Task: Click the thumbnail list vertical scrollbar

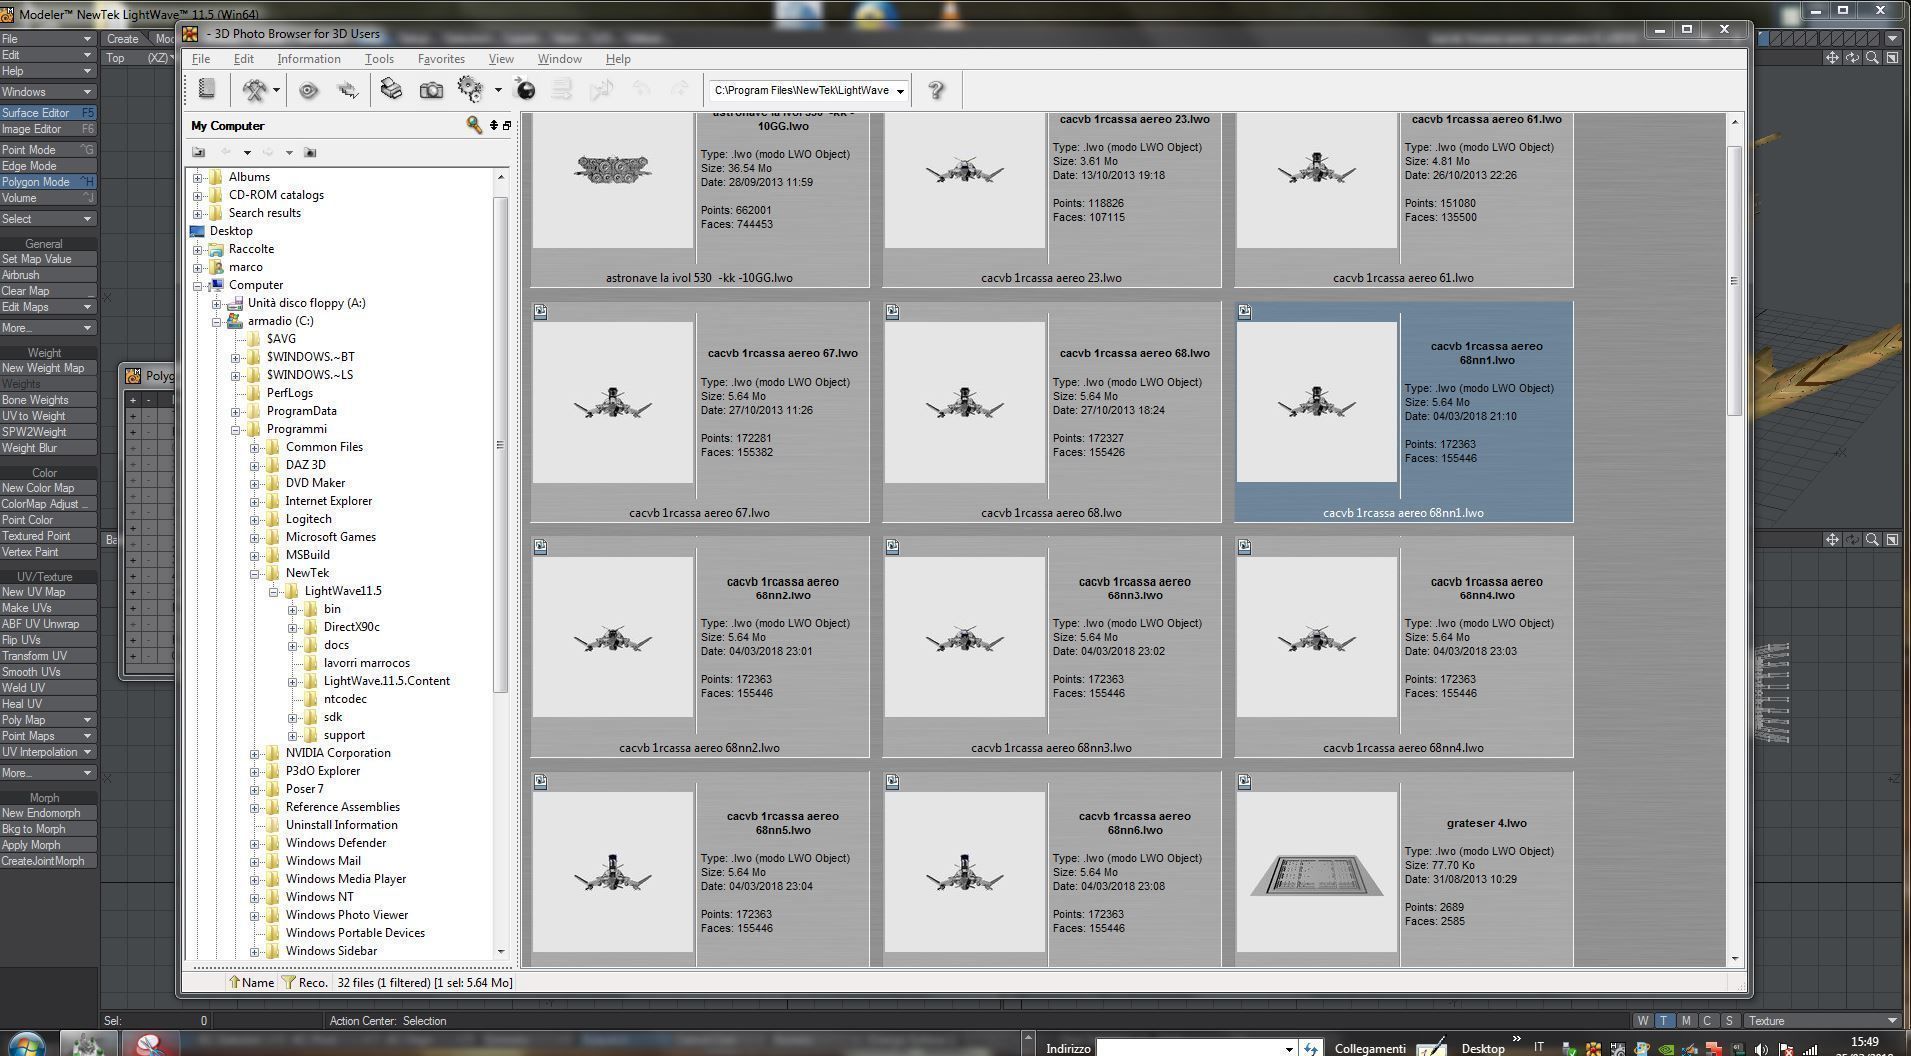Action: click(x=1735, y=280)
